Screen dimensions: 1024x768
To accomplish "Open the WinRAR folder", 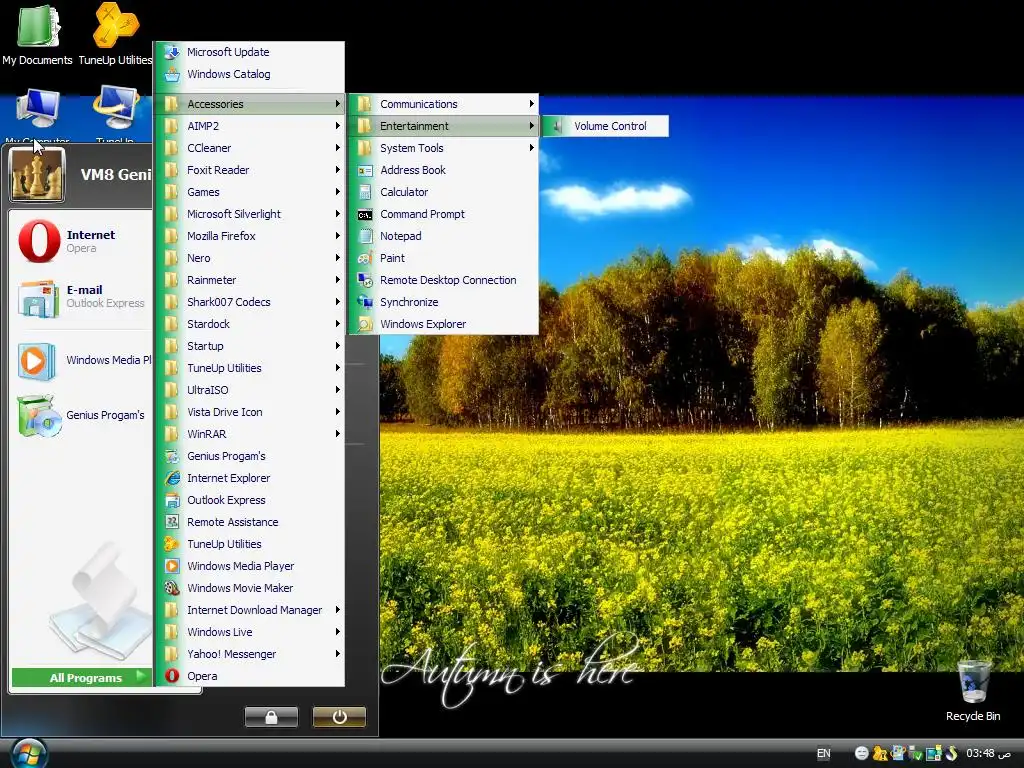I will [x=249, y=434].
